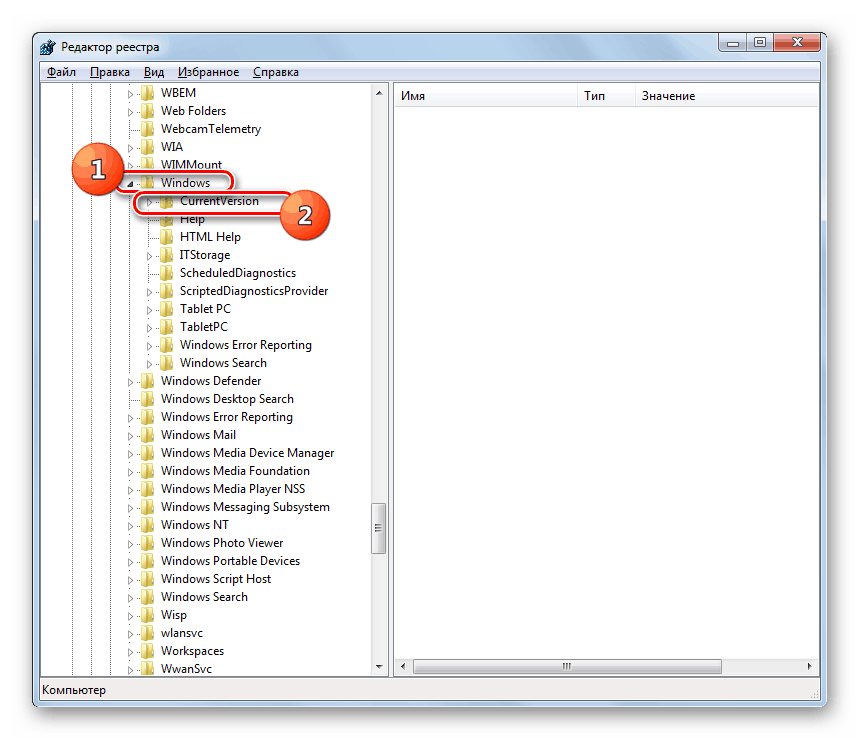Click the Registry Editor title bar icon
The height and width of the screenshot is (740, 860).
pos(48,47)
